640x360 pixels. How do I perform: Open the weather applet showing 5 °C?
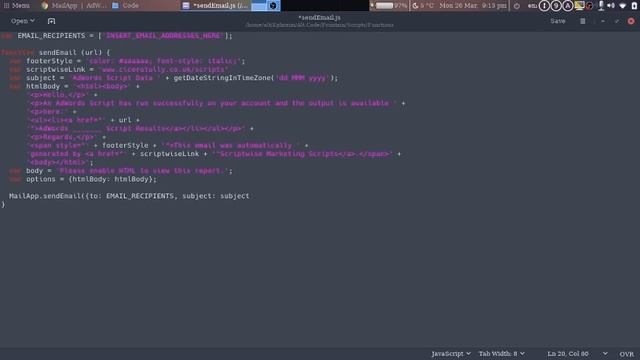pyautogui.click(x=423, y=6)
